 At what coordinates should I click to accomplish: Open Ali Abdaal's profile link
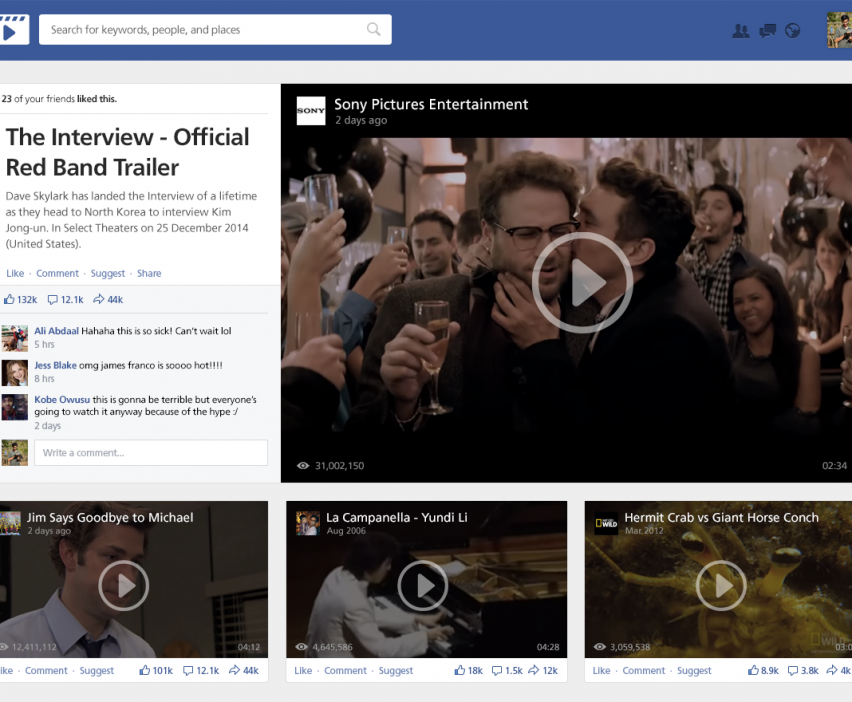tap(54, 331)
